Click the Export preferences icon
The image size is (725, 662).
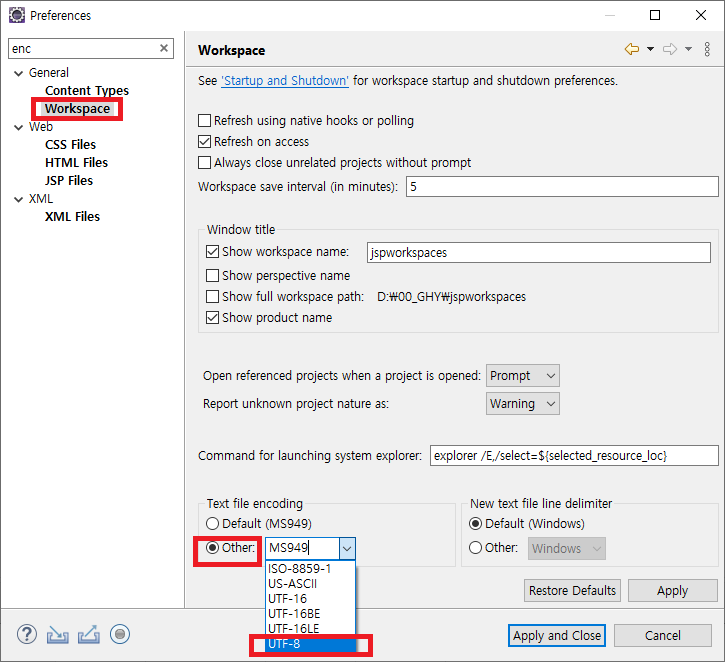[x=89, y=634]
